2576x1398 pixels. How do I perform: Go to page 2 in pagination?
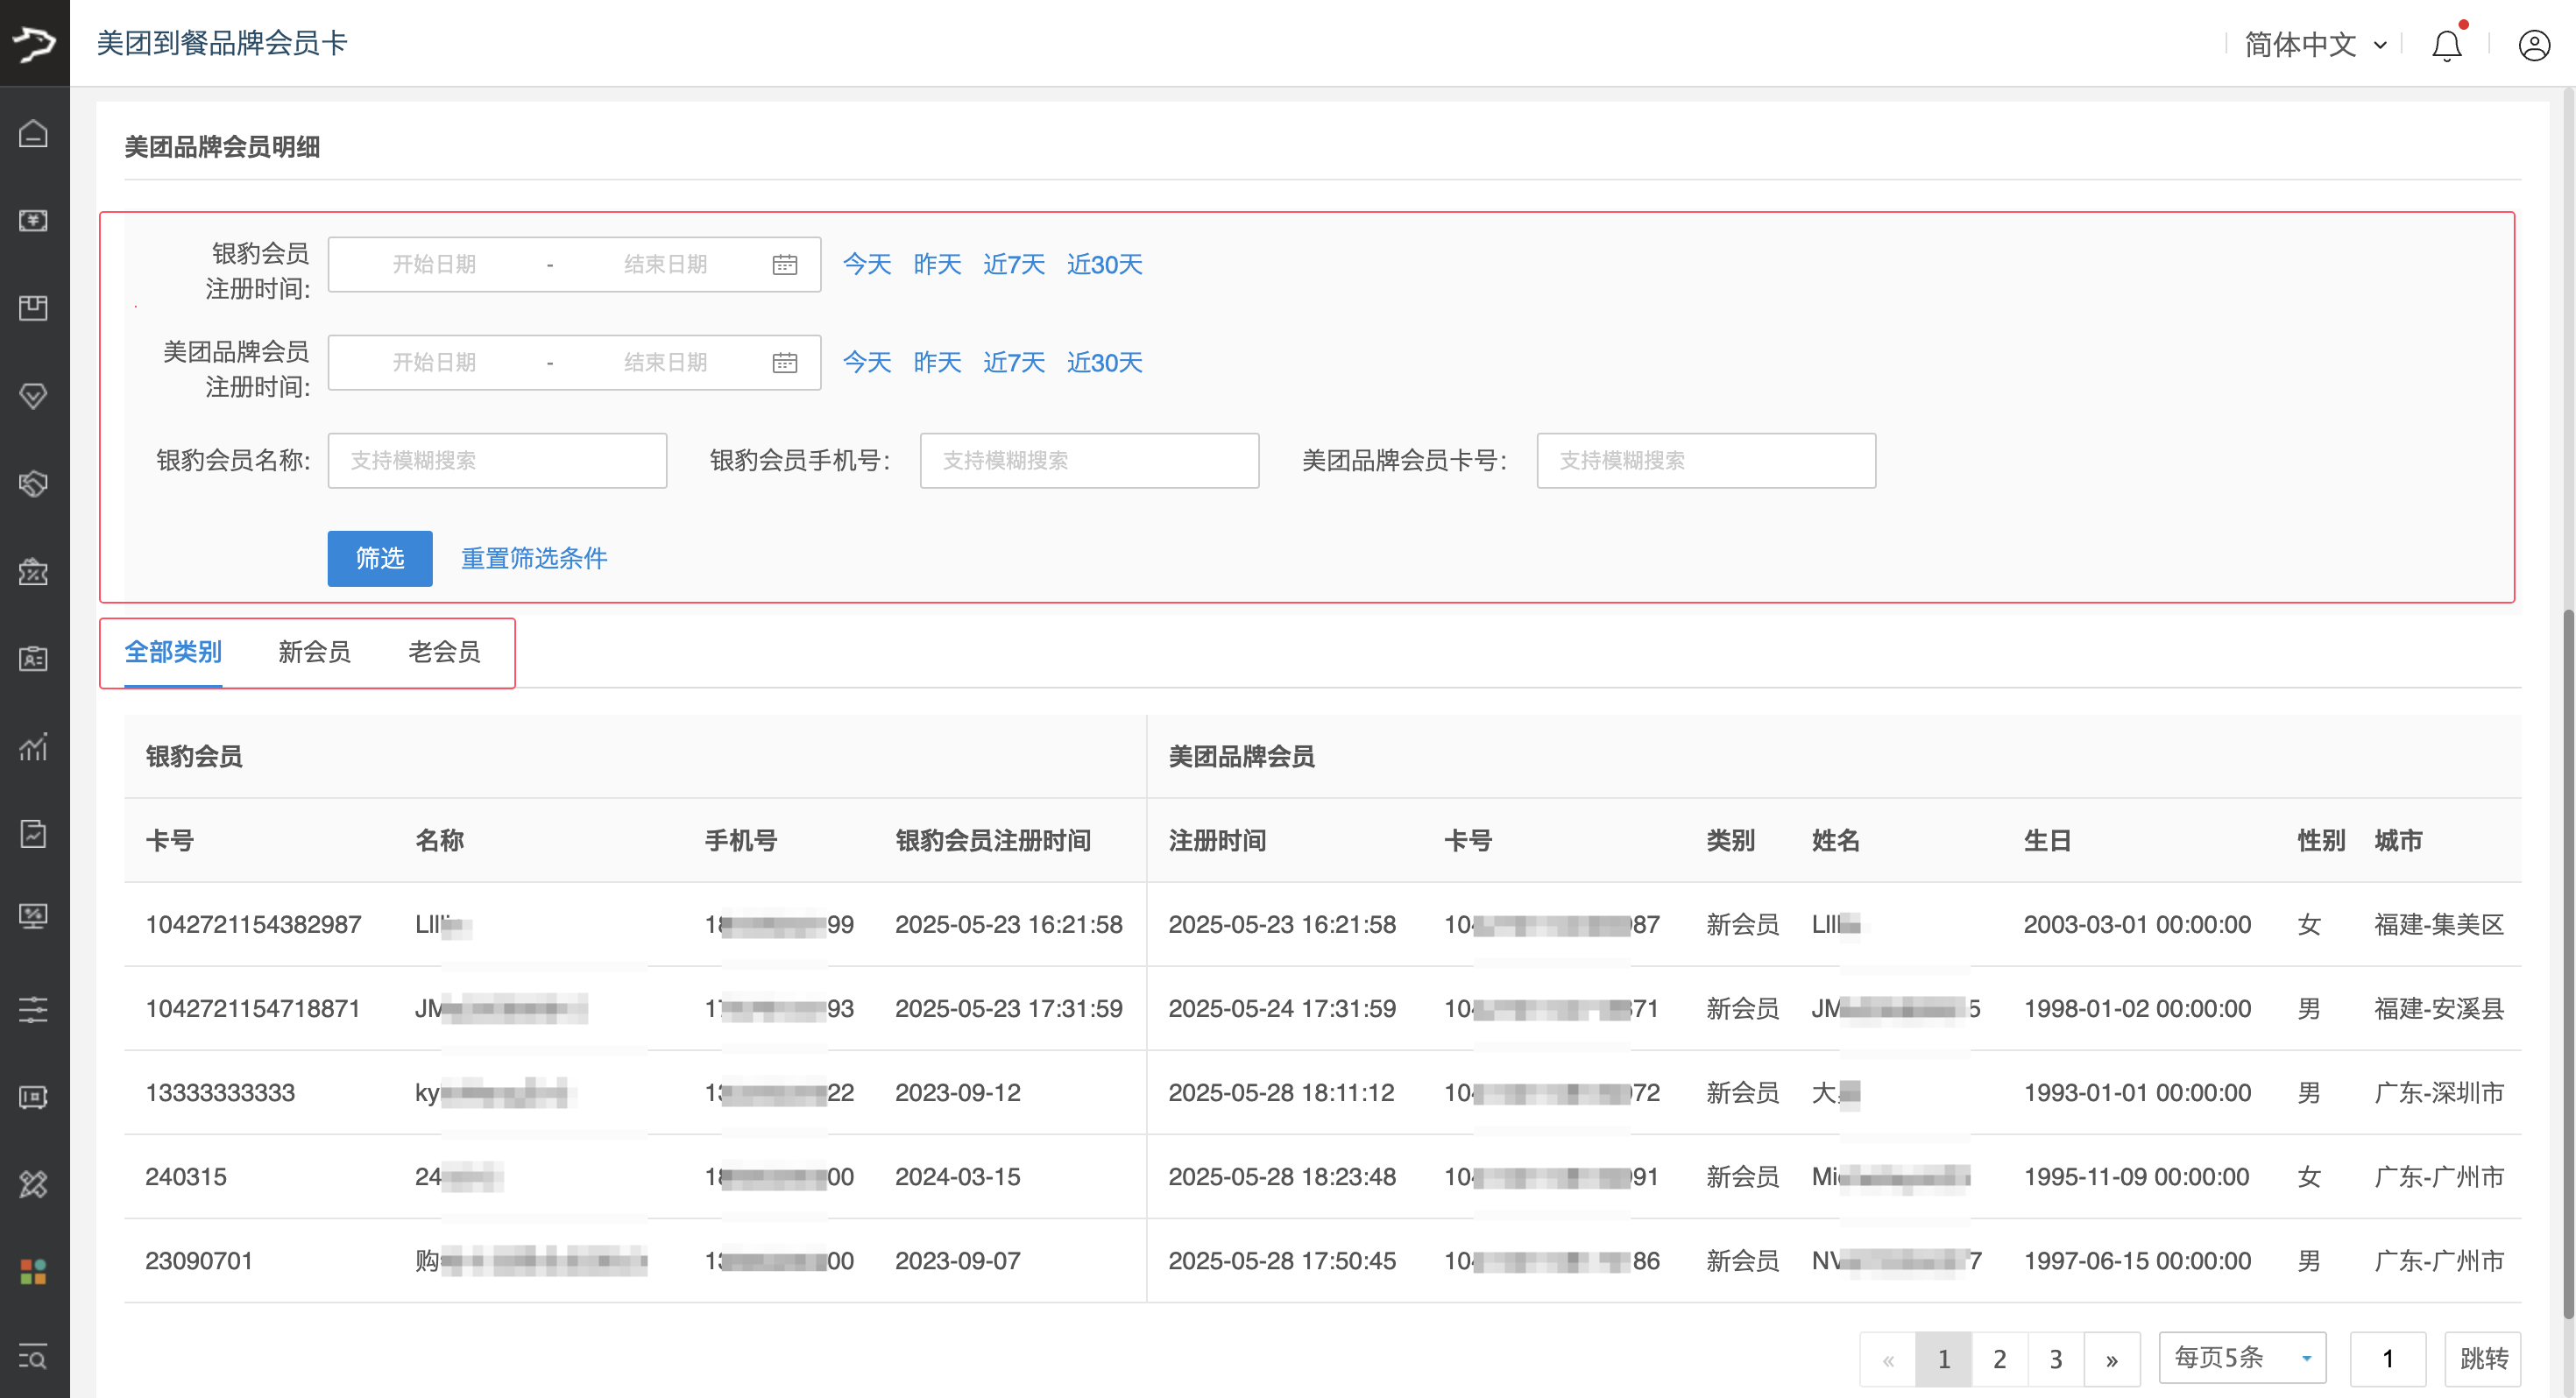pyautogui.click(x=1999, y=1358)
